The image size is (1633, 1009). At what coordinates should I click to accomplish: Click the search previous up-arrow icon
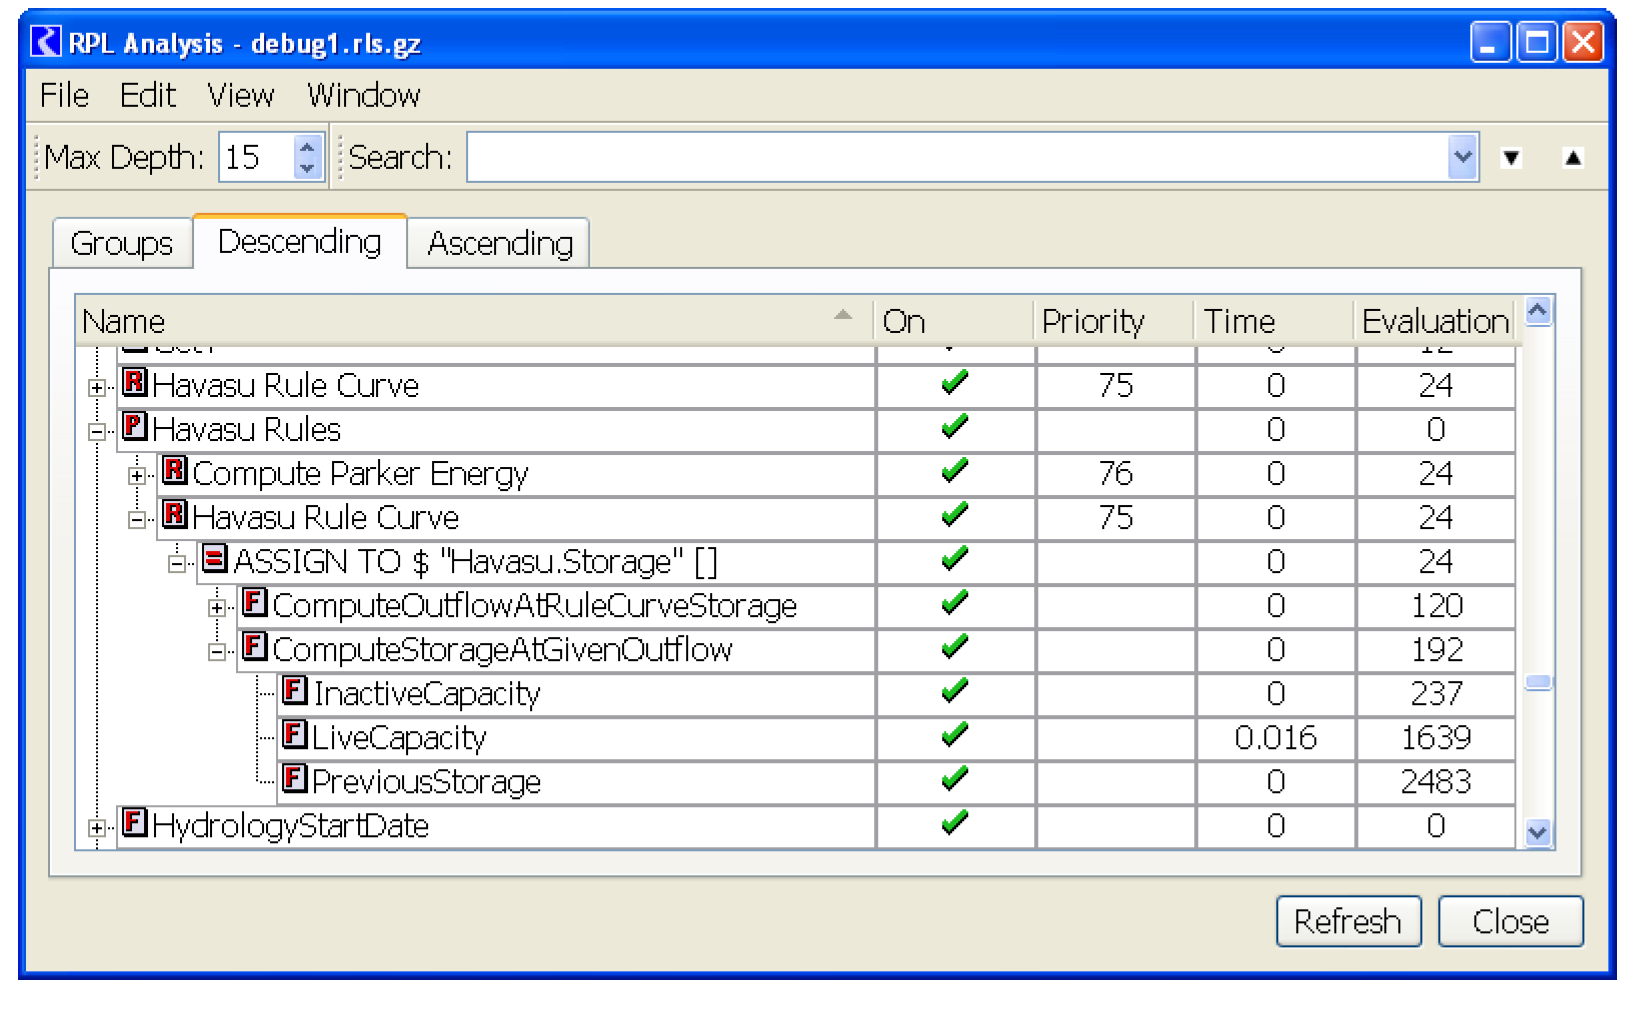point(1572,158)
